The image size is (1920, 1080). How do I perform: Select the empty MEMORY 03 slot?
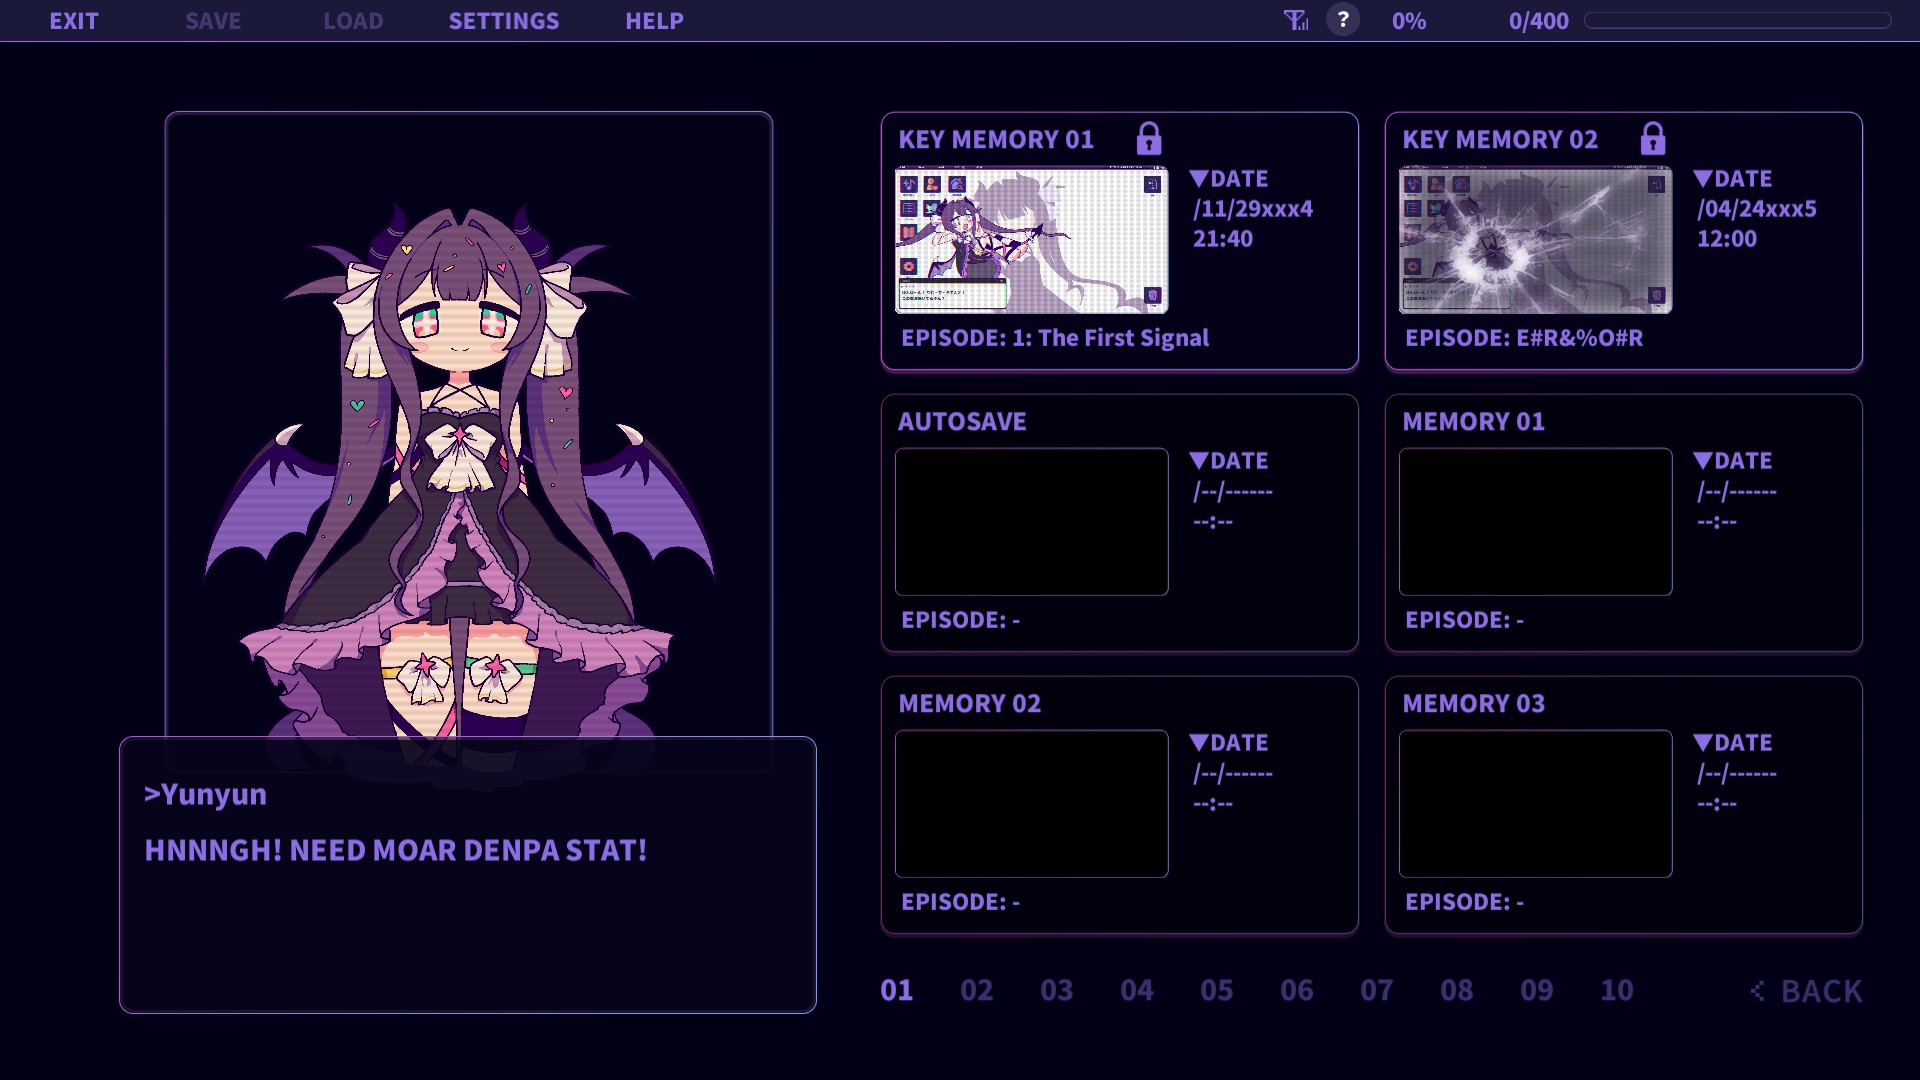click(1535, 804)
